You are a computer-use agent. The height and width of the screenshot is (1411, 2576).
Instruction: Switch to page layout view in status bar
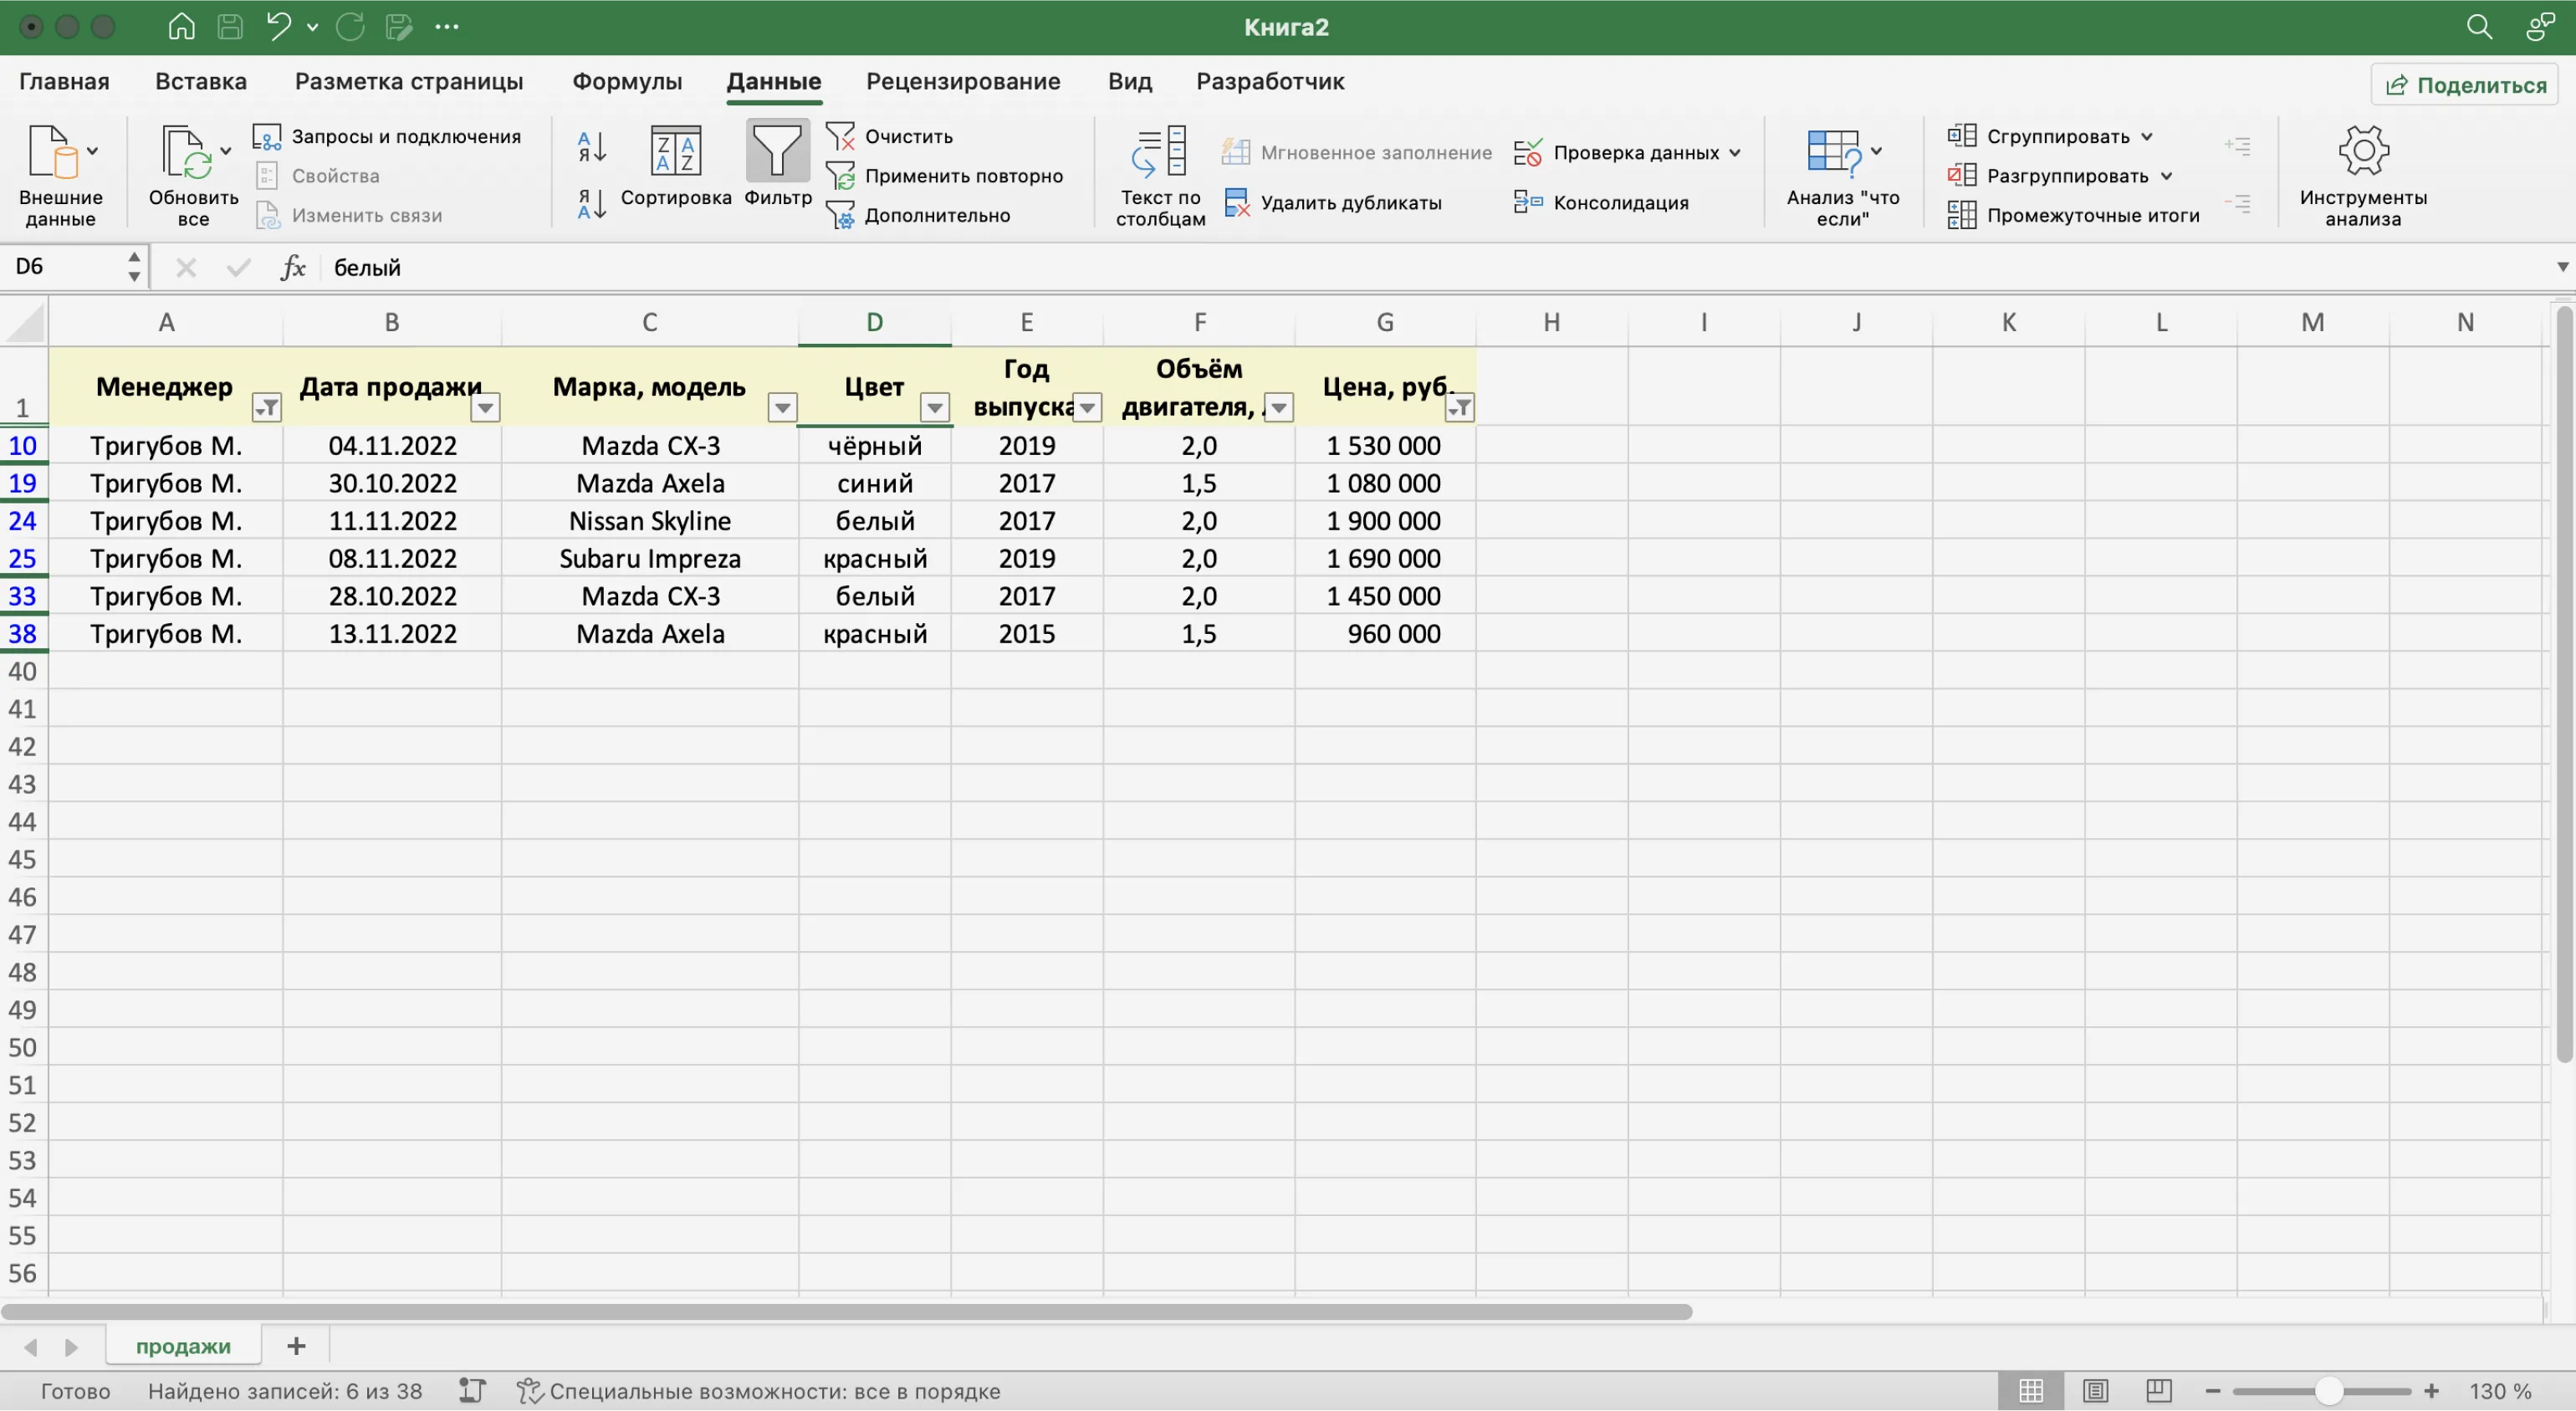[2095, 1391]
